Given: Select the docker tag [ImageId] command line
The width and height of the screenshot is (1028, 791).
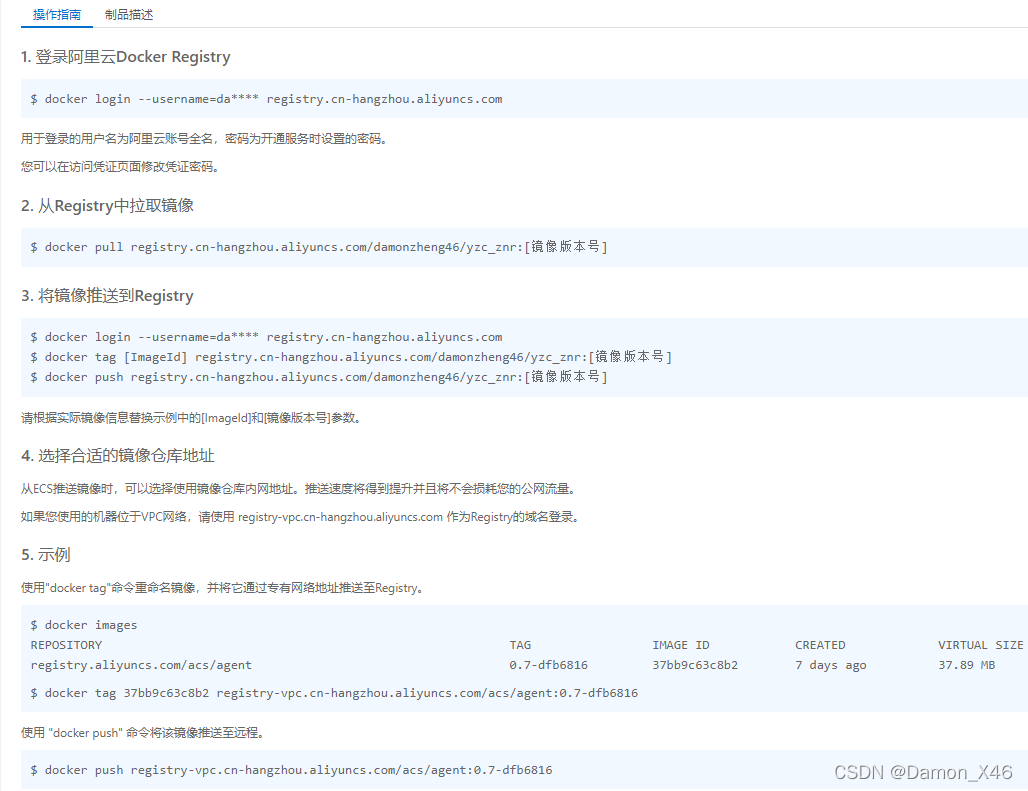Looking at the screenshot, I should (x=351, y=357).
